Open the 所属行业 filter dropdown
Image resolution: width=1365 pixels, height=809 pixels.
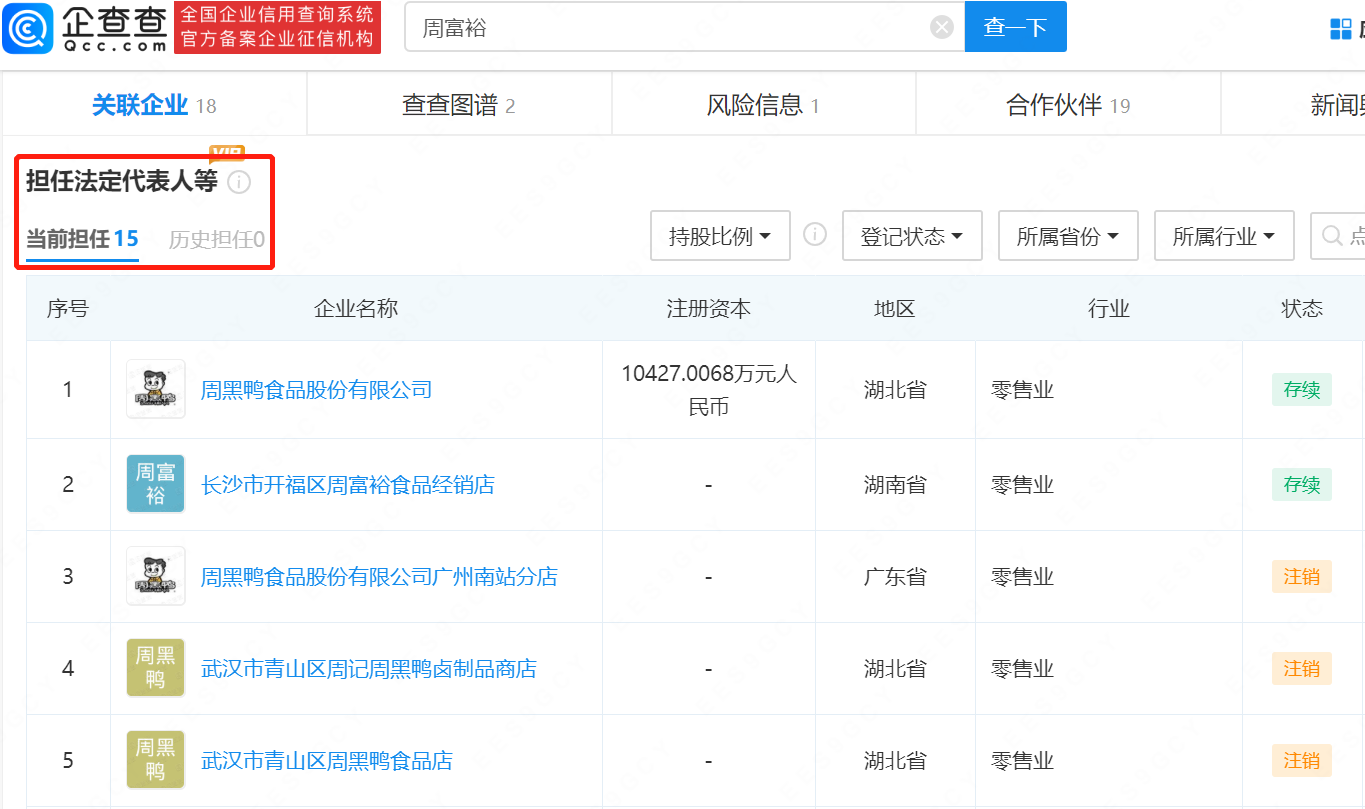point(1224,236)
